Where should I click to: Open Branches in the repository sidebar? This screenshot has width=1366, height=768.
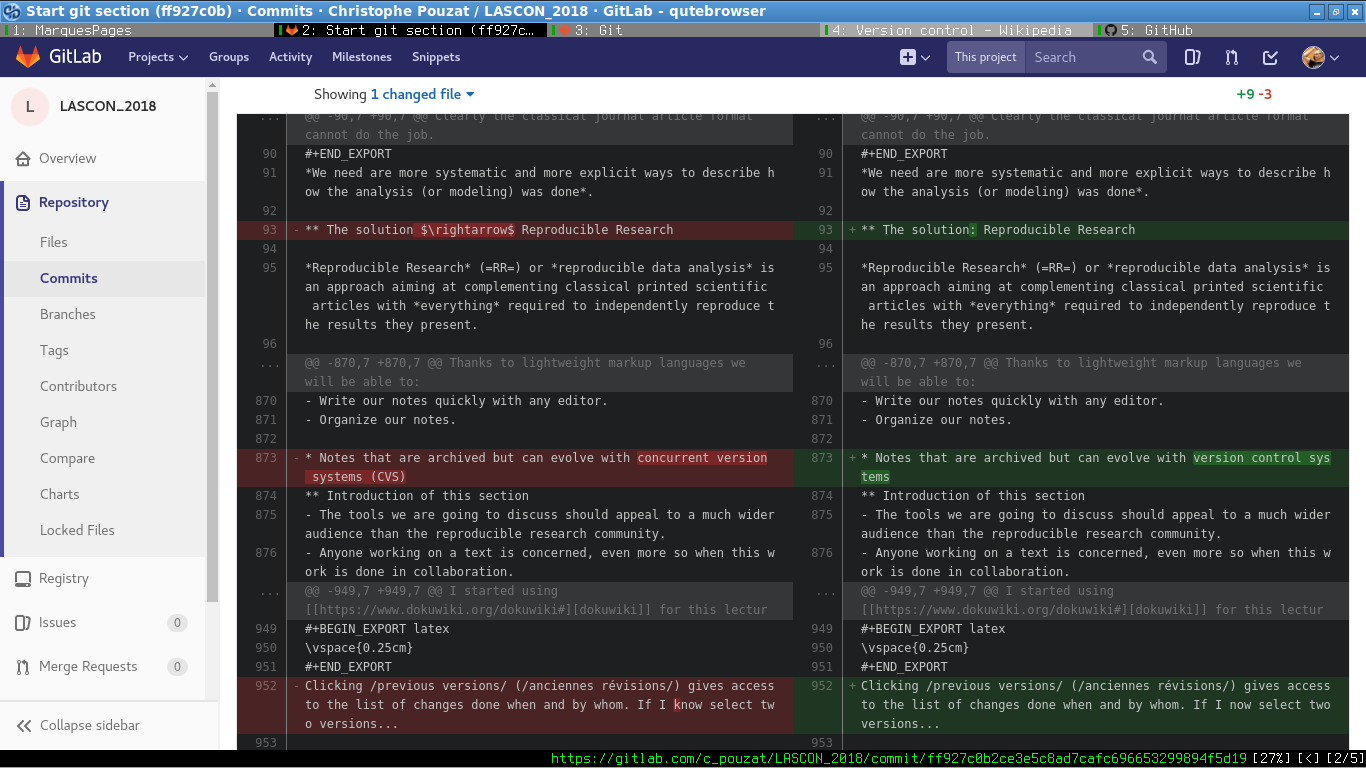(x=68, y=314)
